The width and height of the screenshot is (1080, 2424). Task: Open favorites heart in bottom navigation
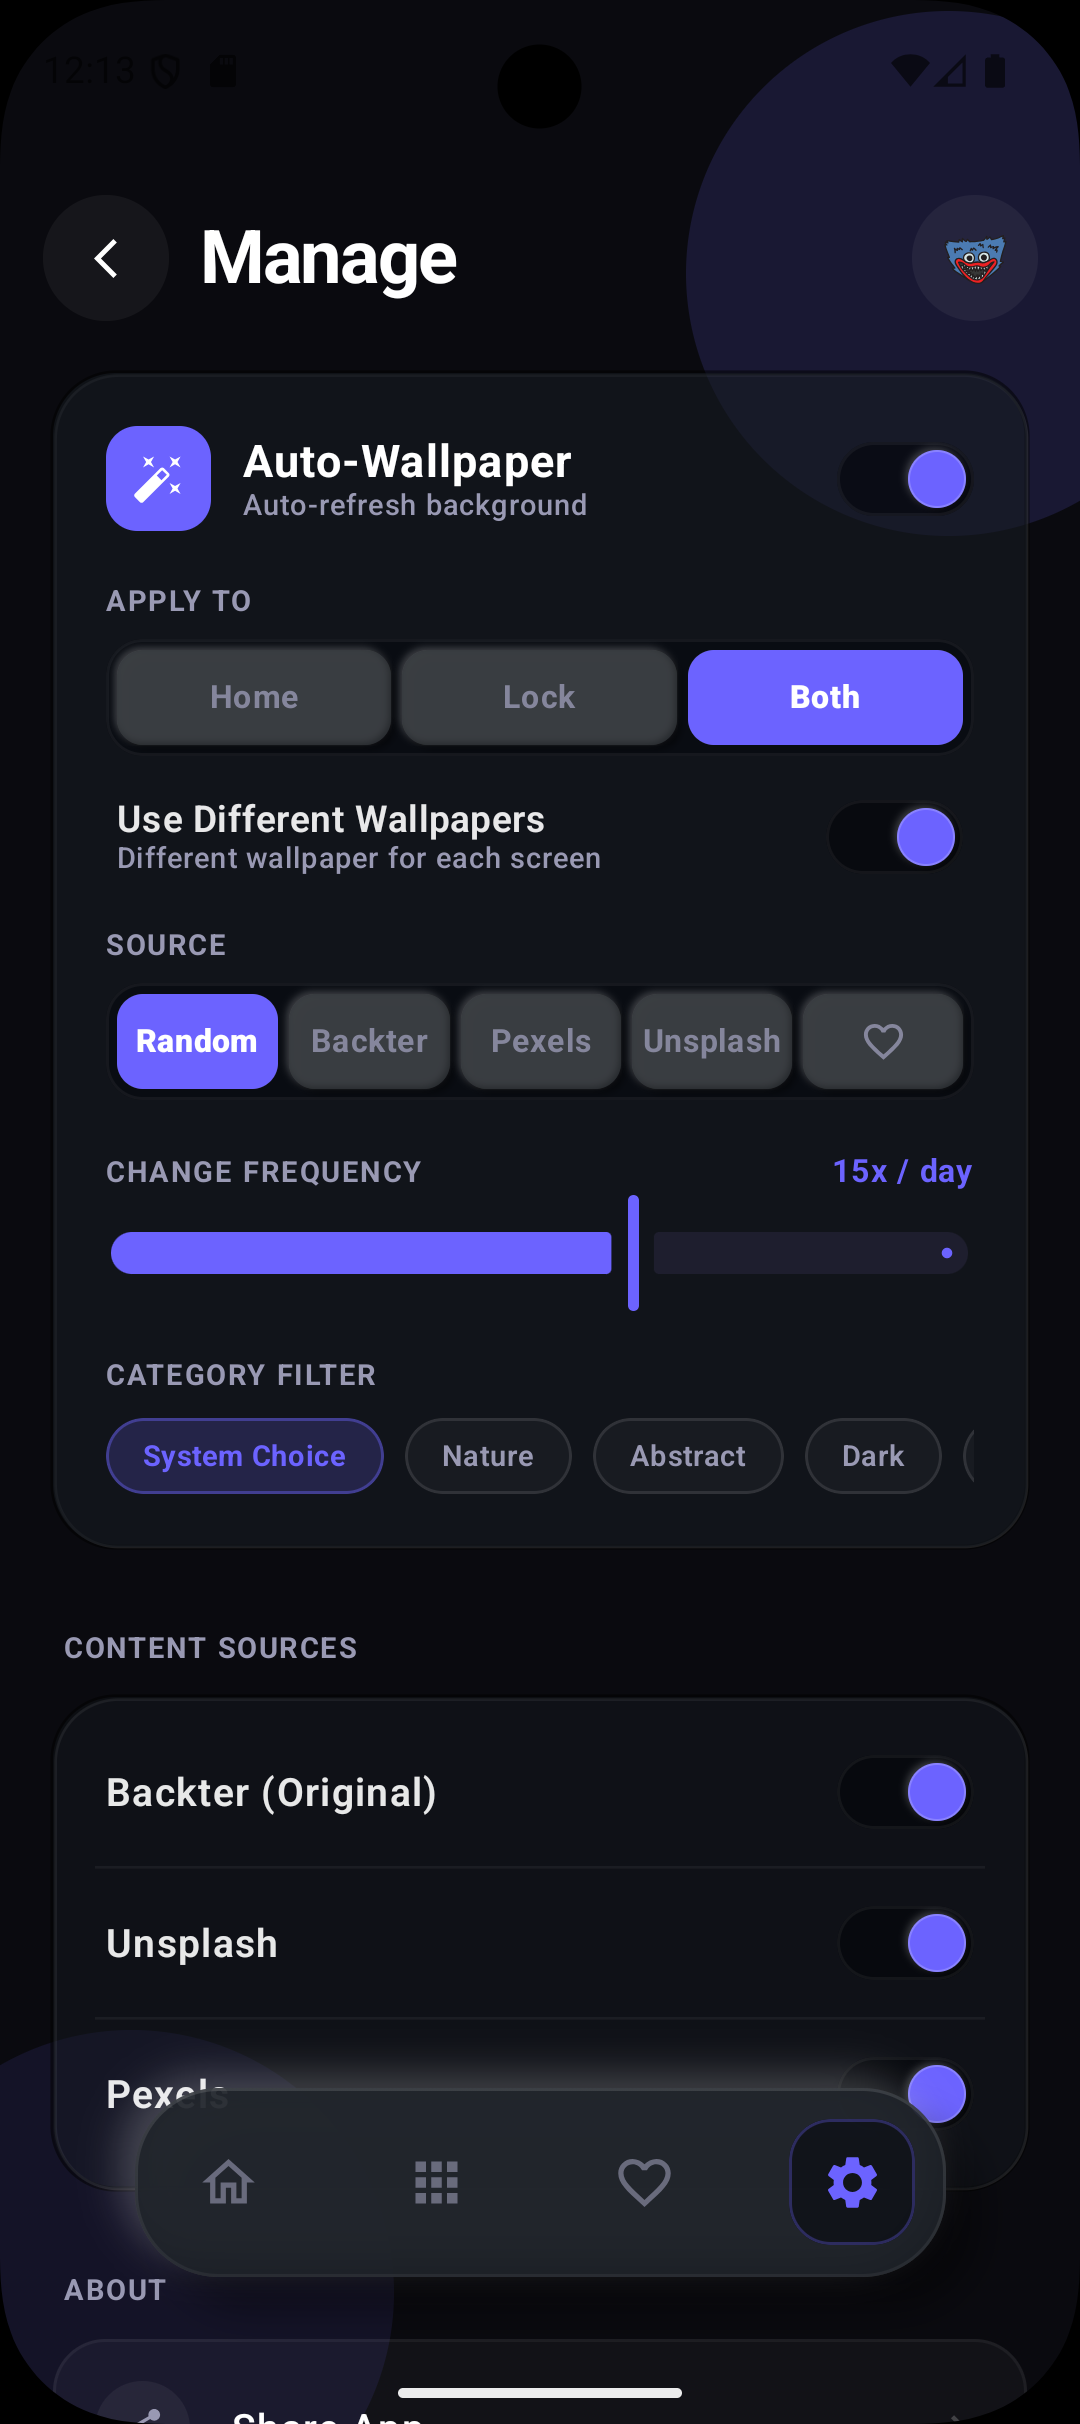[x=644, y=2182]
